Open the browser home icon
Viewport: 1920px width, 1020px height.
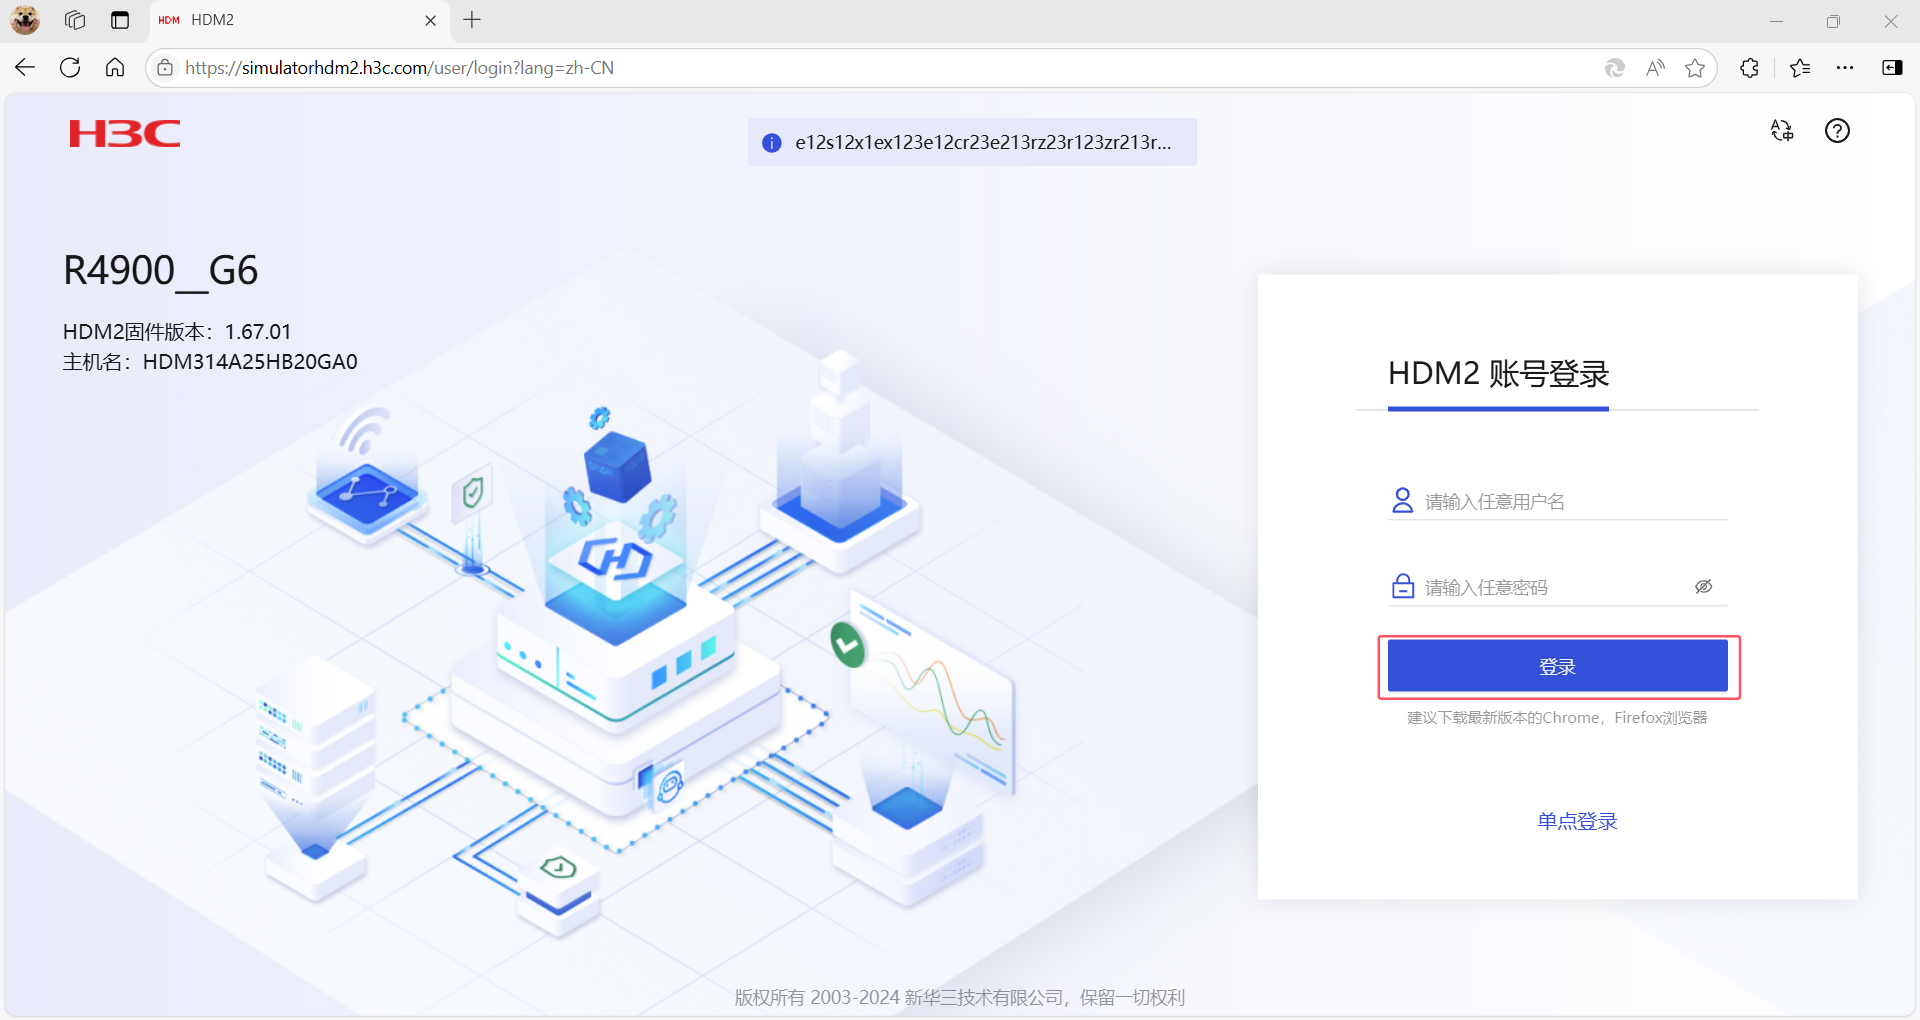(x=115, y=67)
